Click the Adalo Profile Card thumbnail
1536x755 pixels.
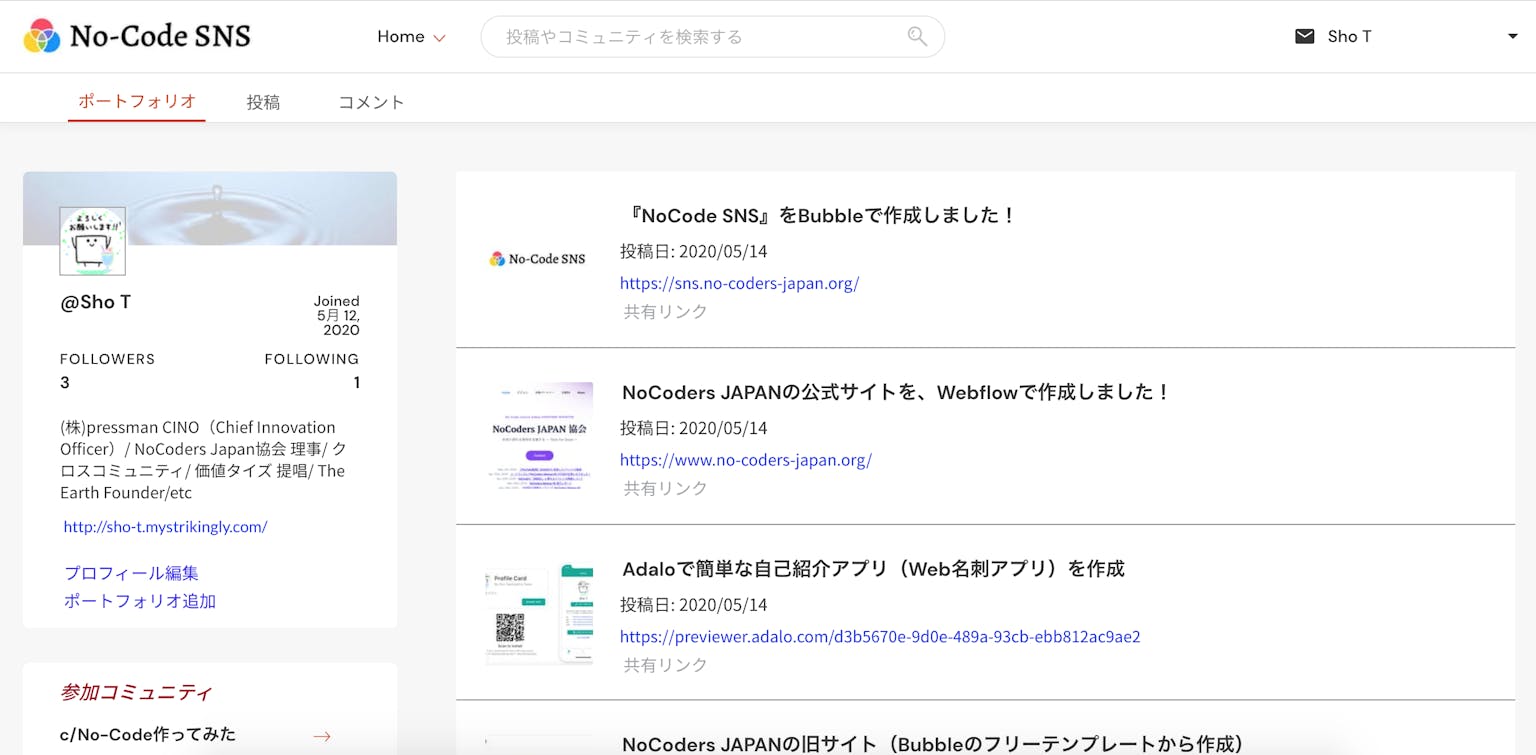point(539,613)
